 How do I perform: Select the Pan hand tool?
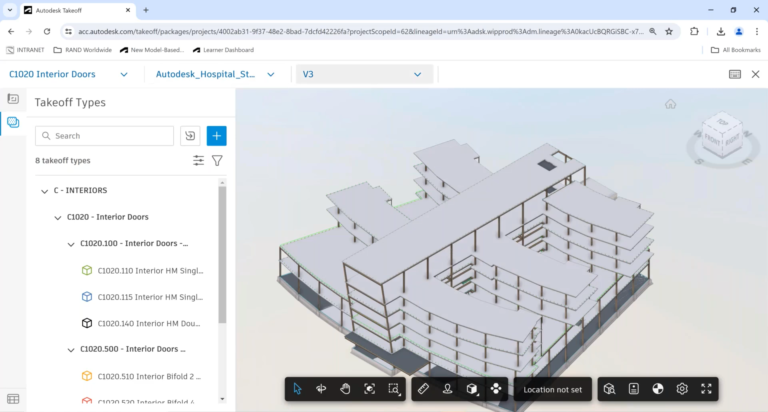pyautogui.click(x=345, y=389)
